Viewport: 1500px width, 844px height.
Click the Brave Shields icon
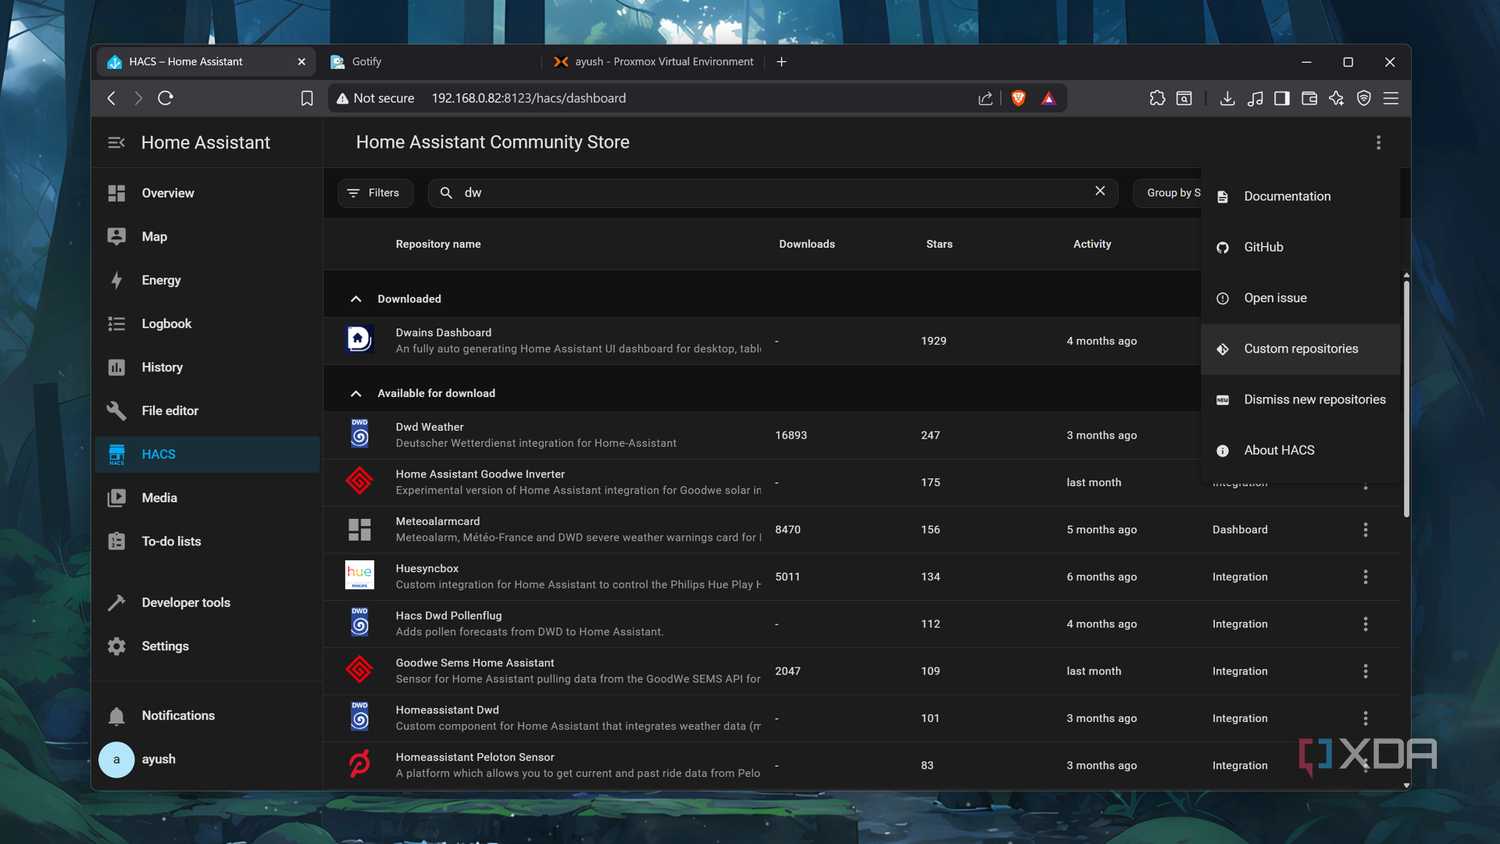coord(1018,98)
